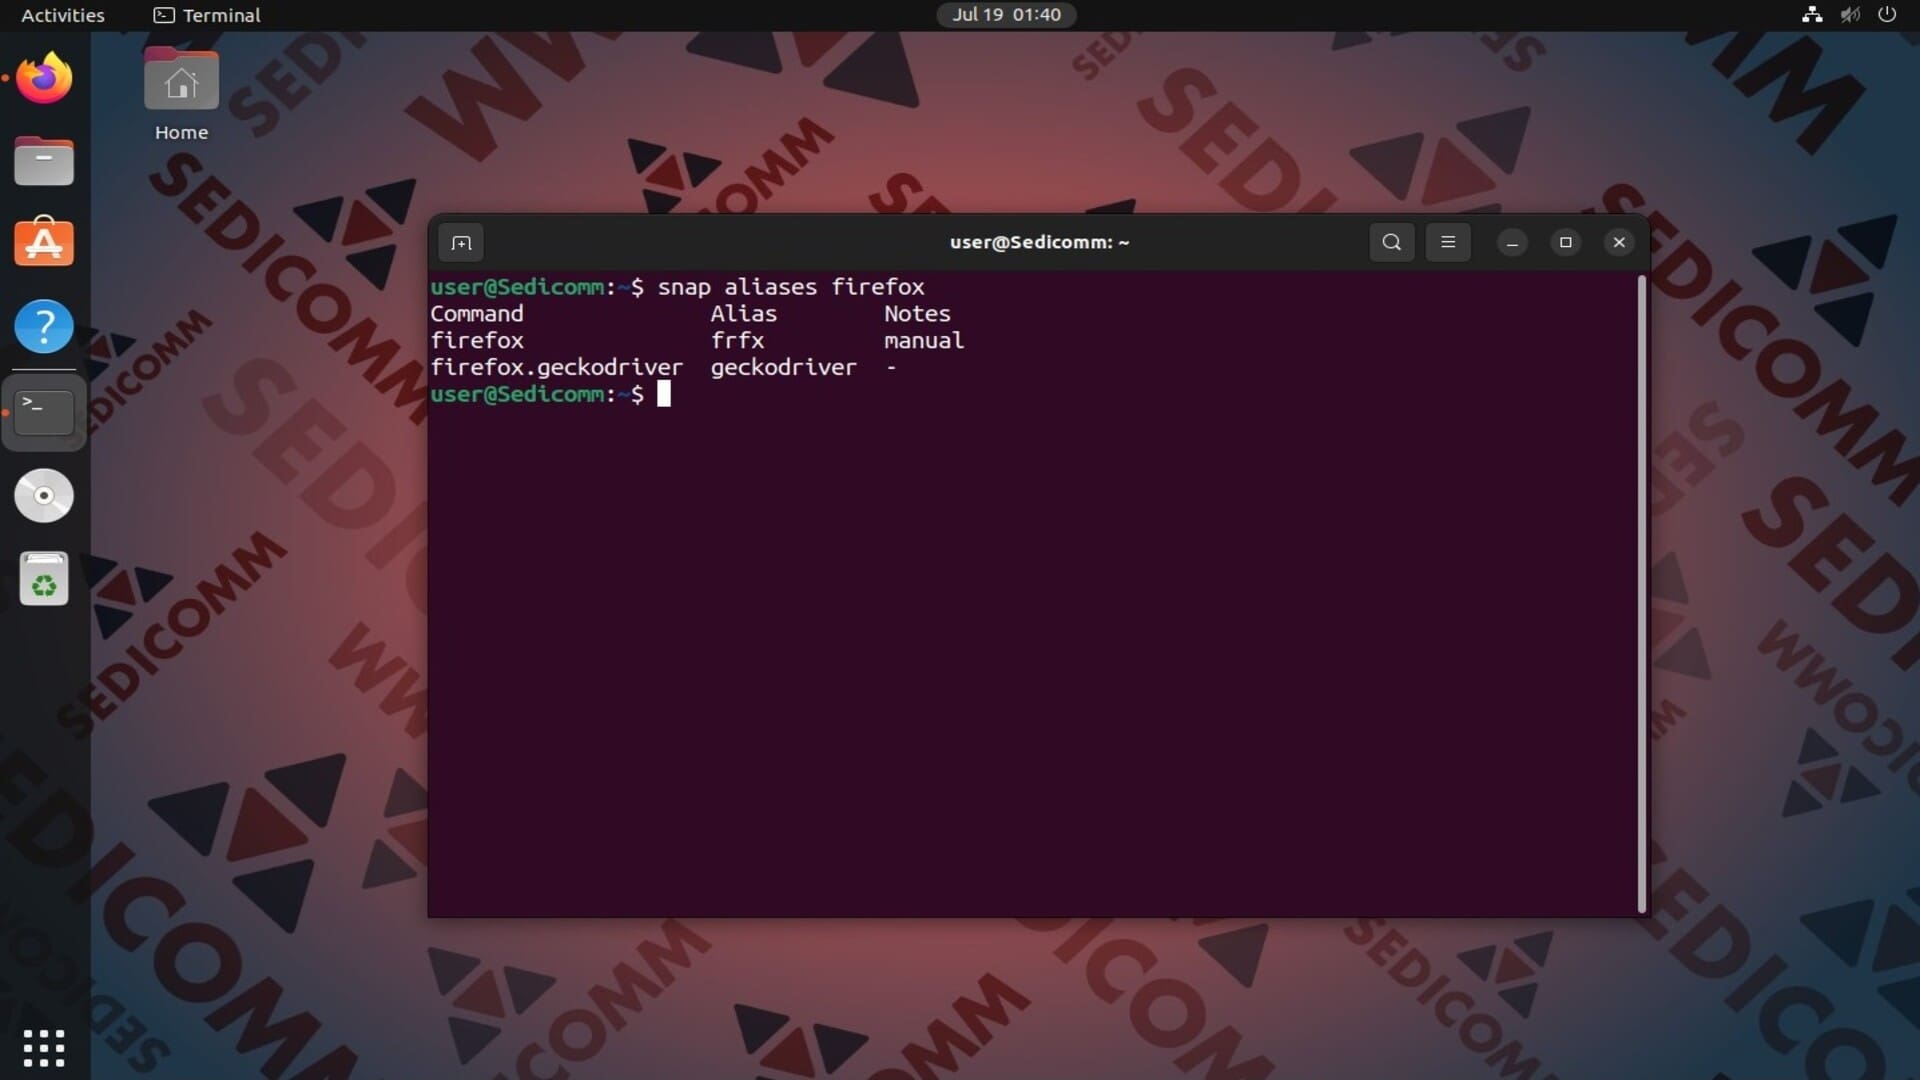1920x1080 pixels.
Task: Click the 'geckodriver' alias entry
Action: pyautogui.click(x=783, y=368)
